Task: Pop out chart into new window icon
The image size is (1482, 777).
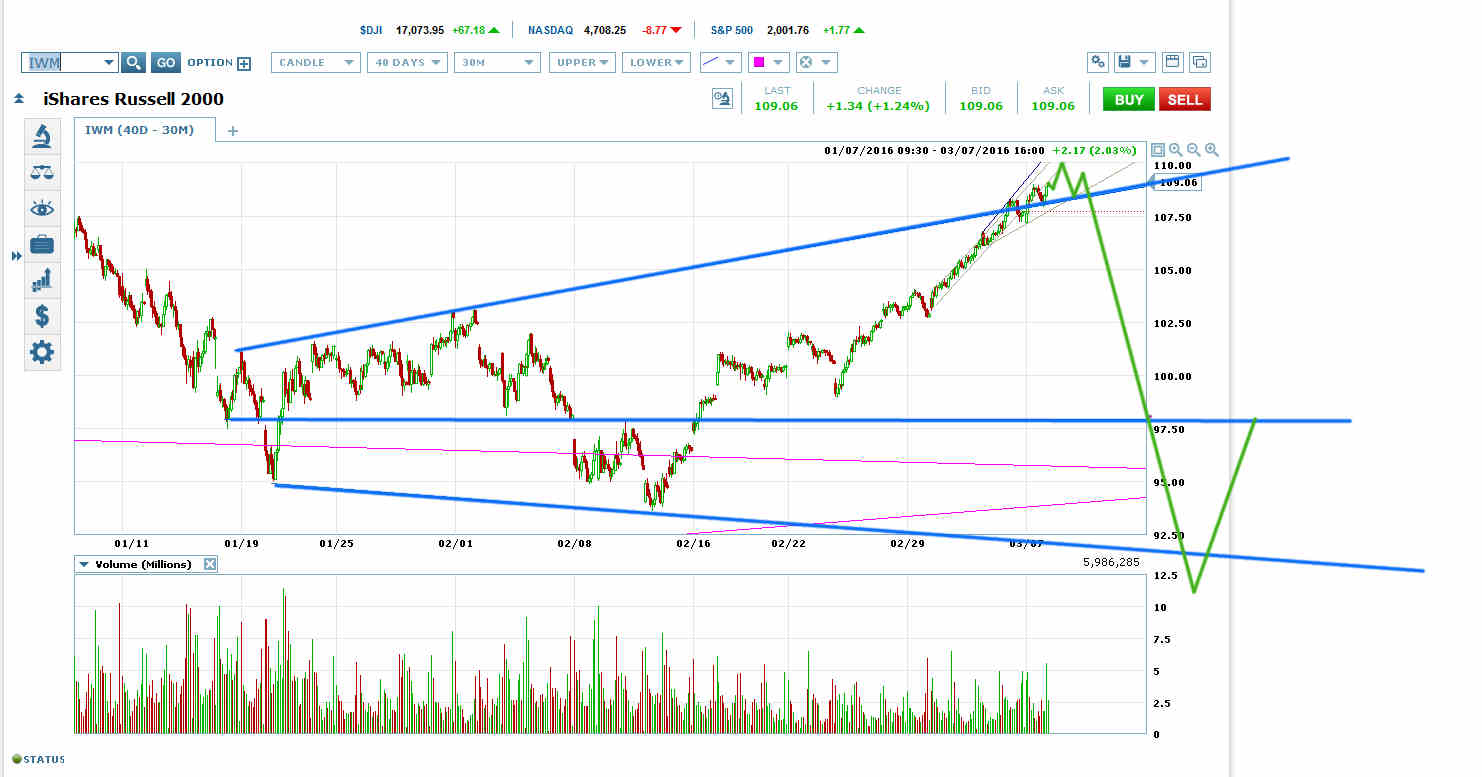Action: point(1200,62)
